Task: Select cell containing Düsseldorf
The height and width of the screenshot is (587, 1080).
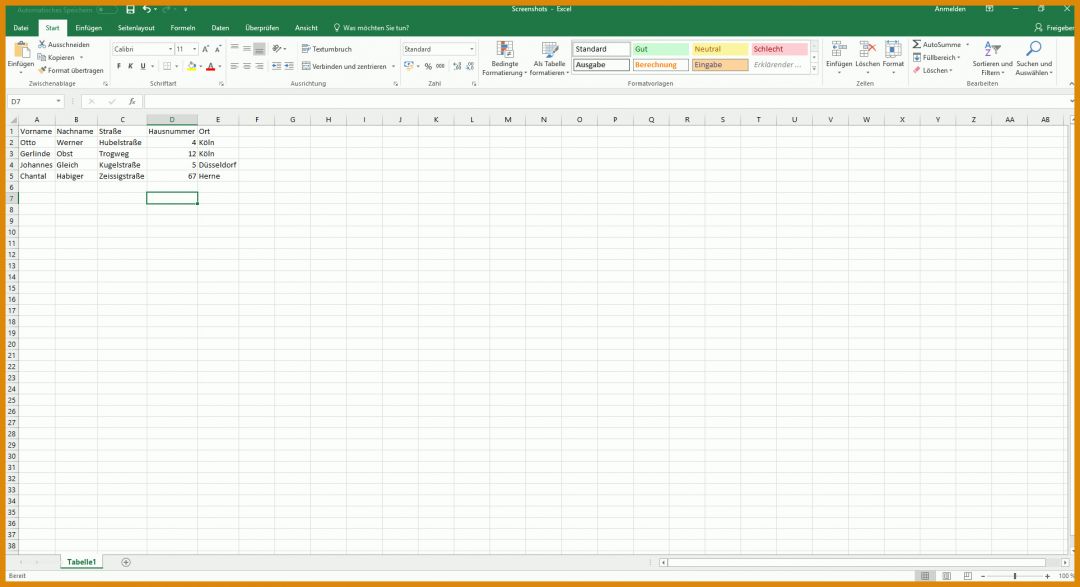Action: [x=218, y=165]
